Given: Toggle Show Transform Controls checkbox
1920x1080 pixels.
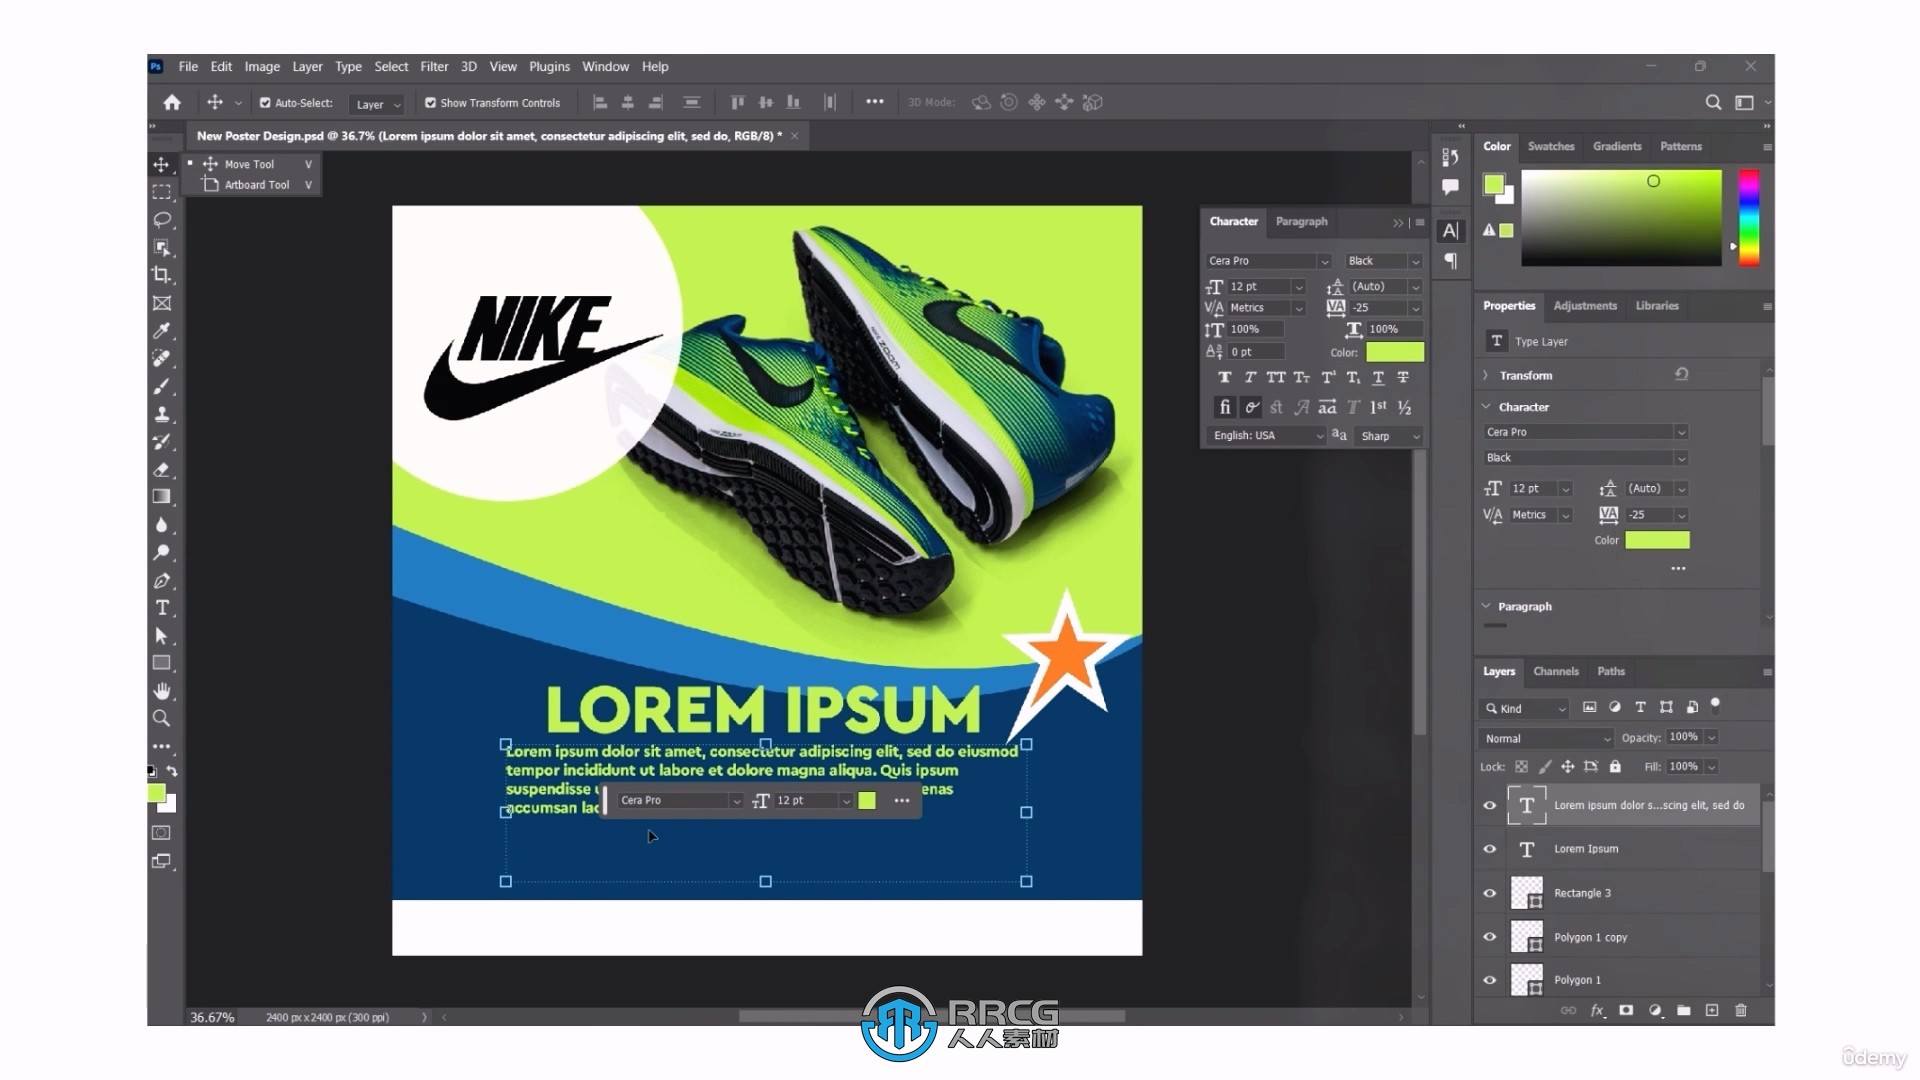Looking at the screenshot, I should [430, 103].
